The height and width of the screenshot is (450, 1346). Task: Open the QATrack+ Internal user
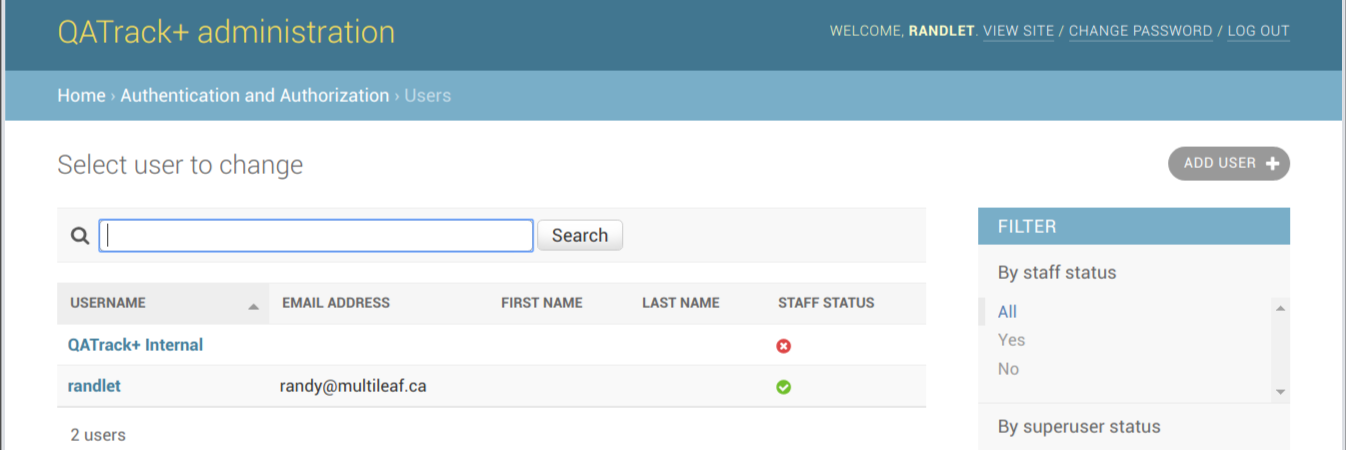pyautogui.click(x=135, y=345)
